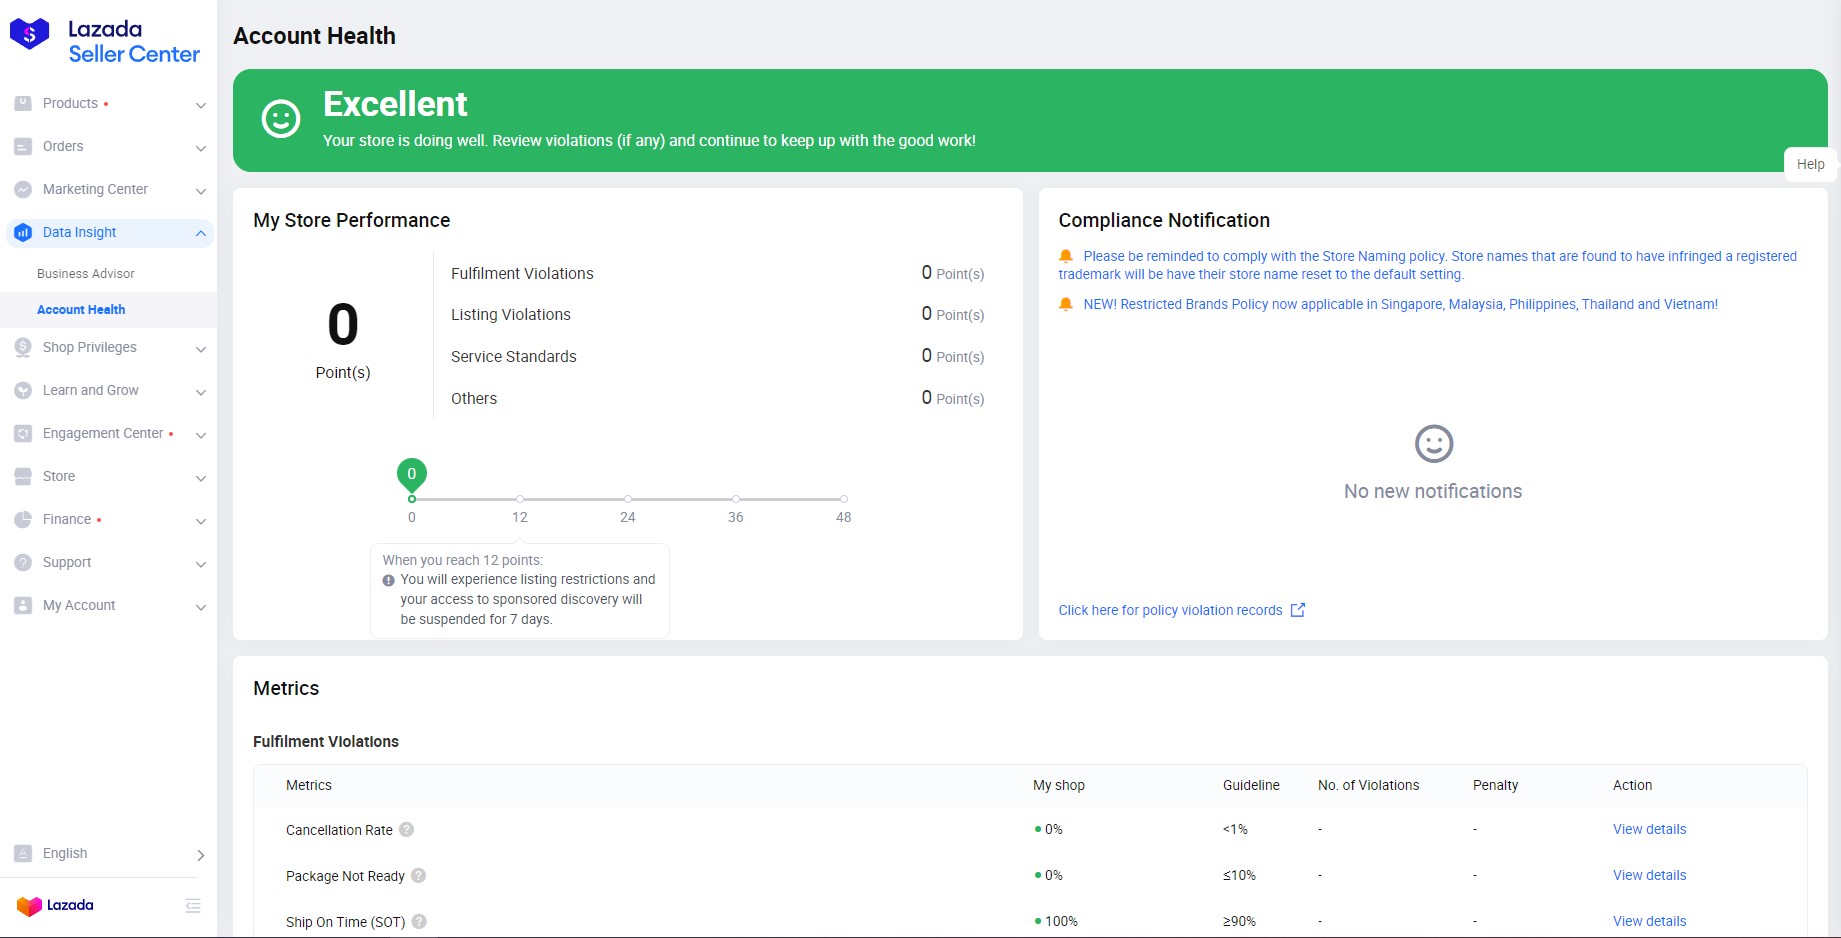1841x938 pixels.
Task: Select Account Health in the sidebar
Action: pos(81,310)
